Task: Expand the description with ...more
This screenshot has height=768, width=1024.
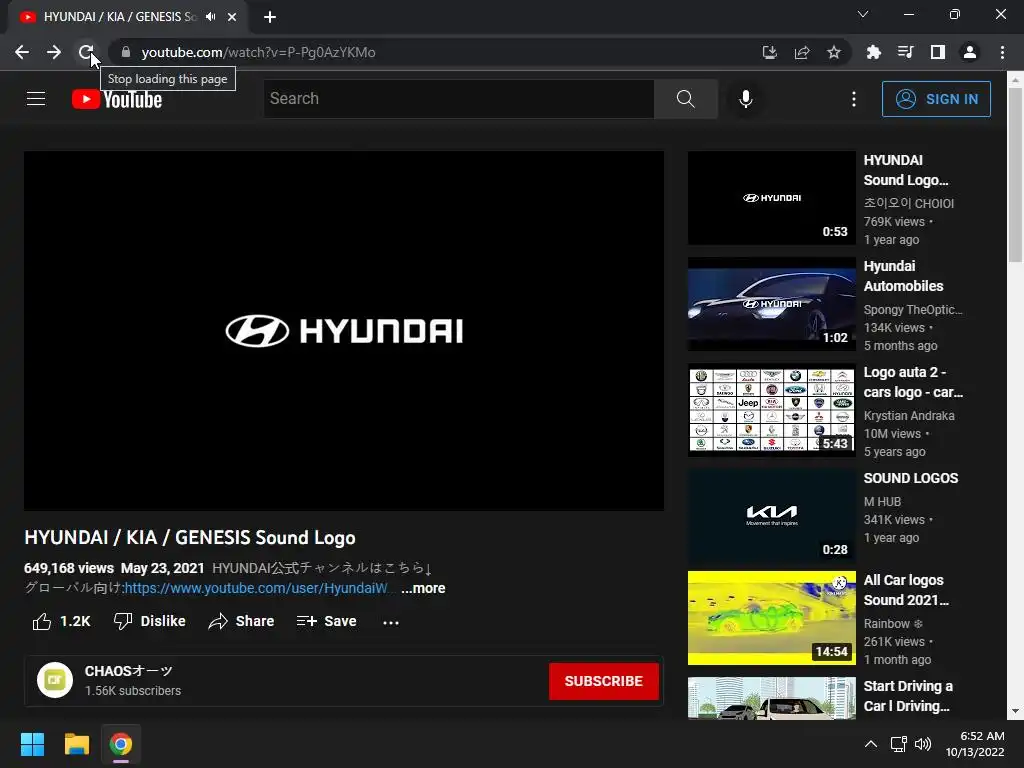Action: (x=423, y=588)
